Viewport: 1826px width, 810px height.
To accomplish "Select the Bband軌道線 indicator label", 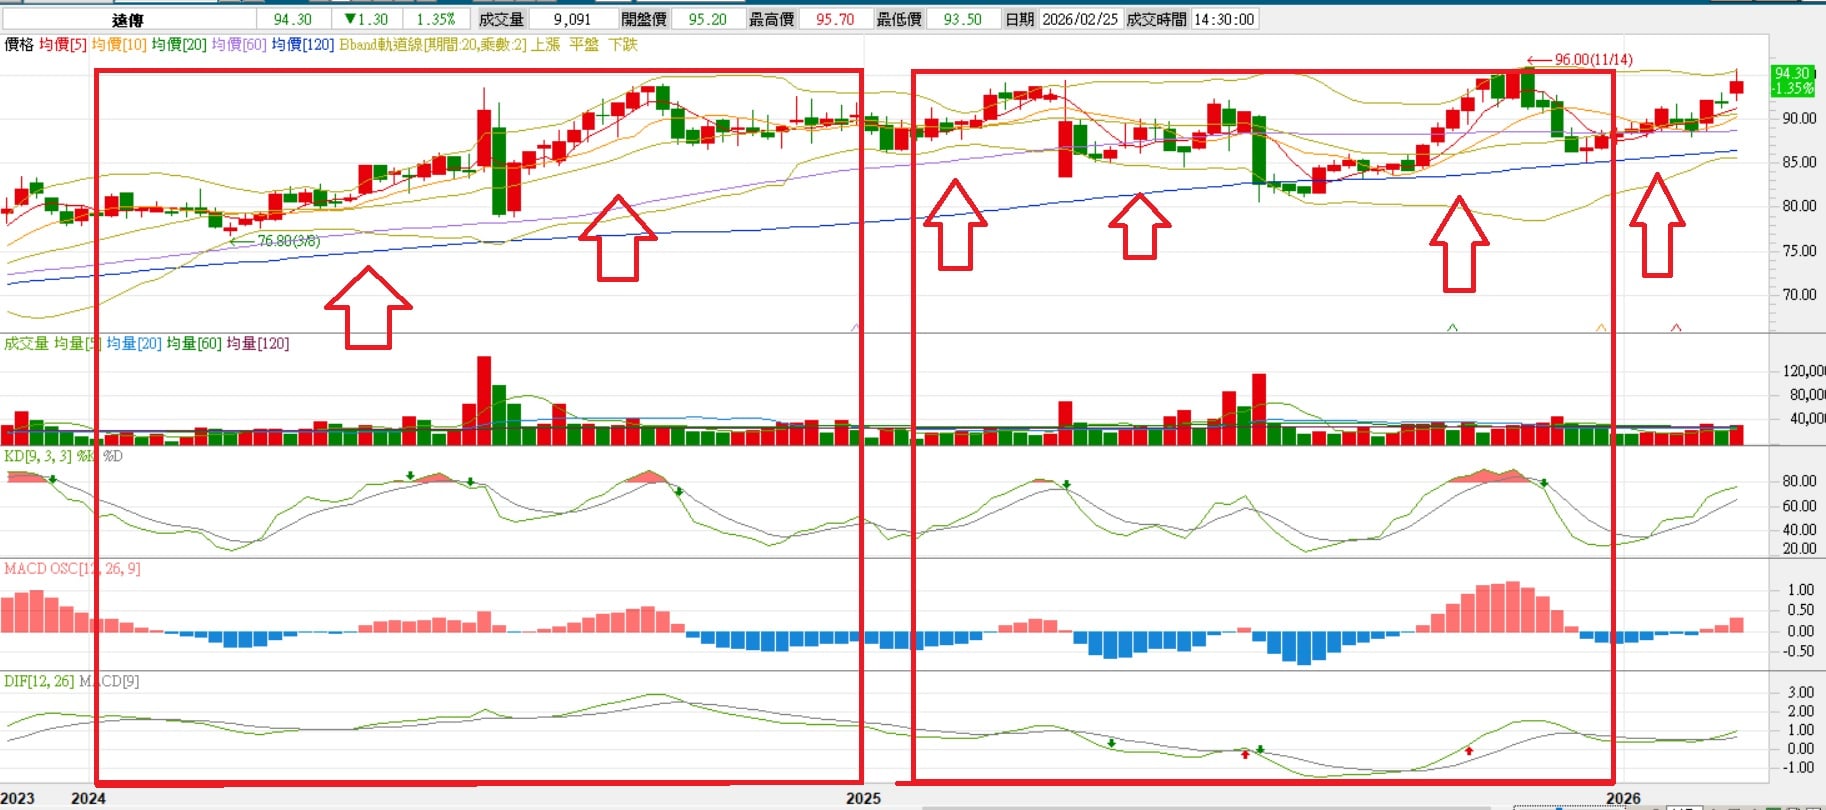I will click(x=432, y=45).
